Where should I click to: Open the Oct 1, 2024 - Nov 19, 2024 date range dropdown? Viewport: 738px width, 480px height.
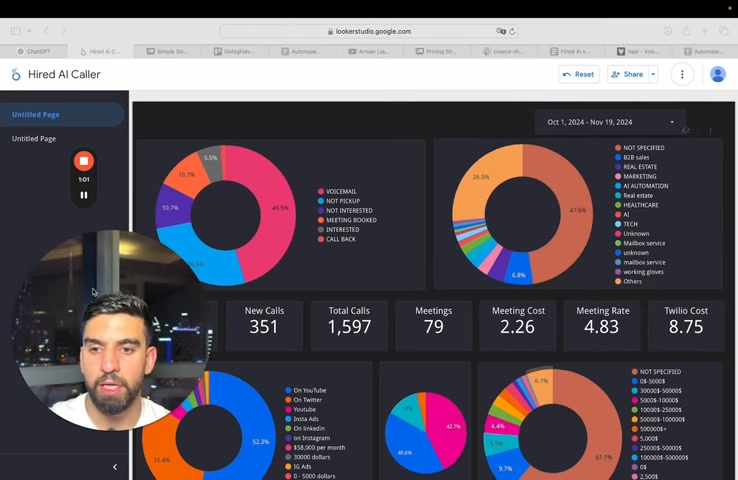coord(610,122)
